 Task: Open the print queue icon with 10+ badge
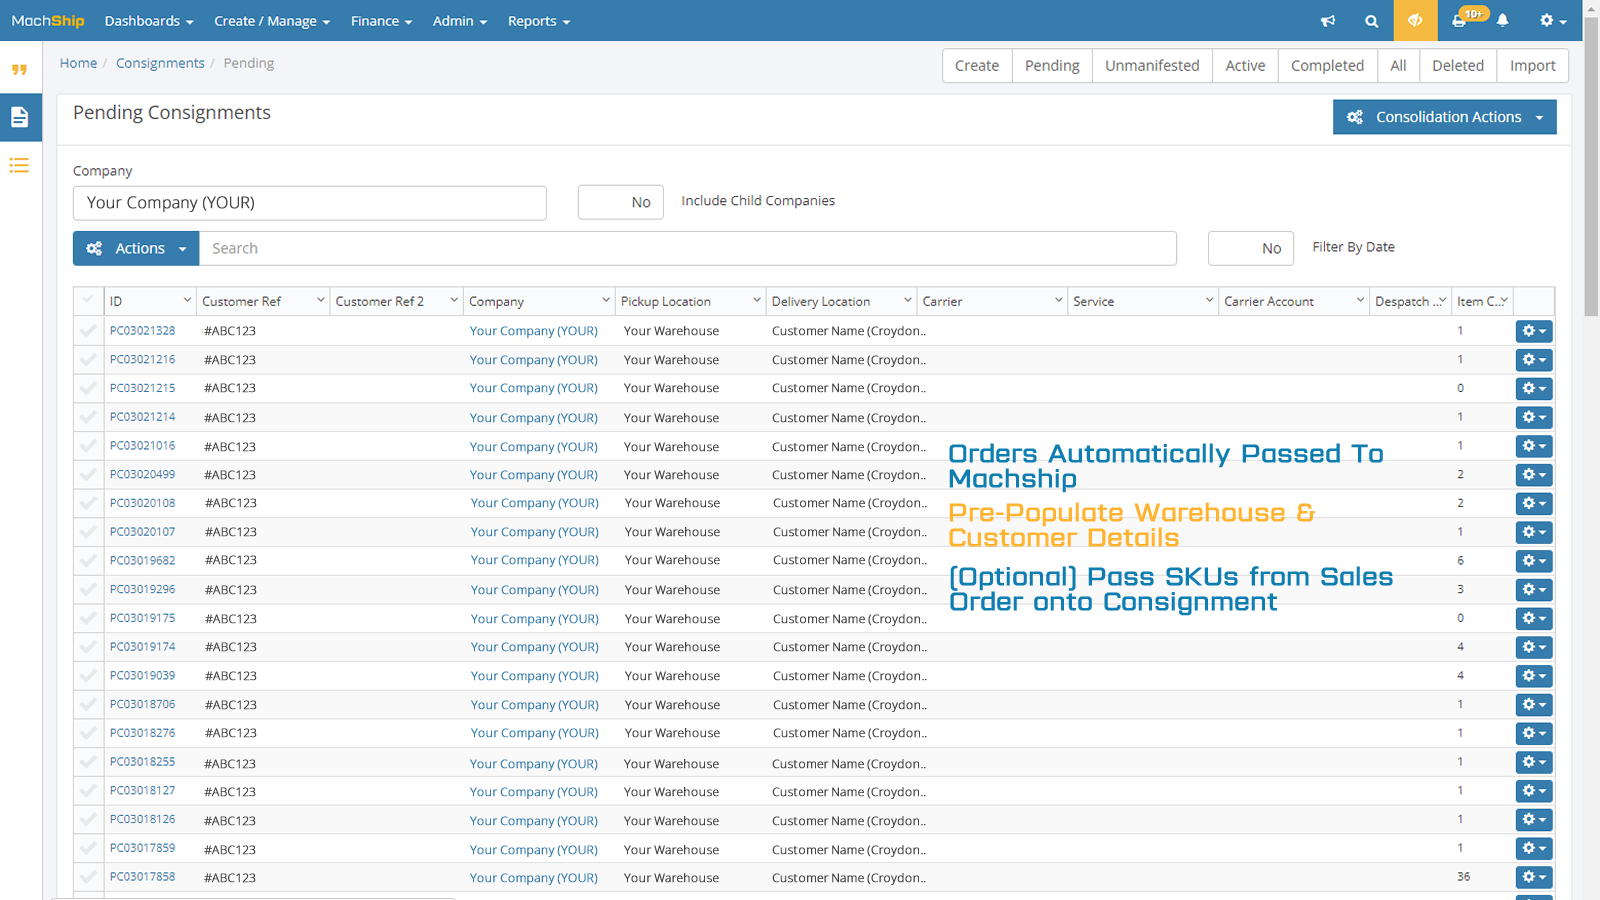pyautogui.click(x=1460, y=19)
